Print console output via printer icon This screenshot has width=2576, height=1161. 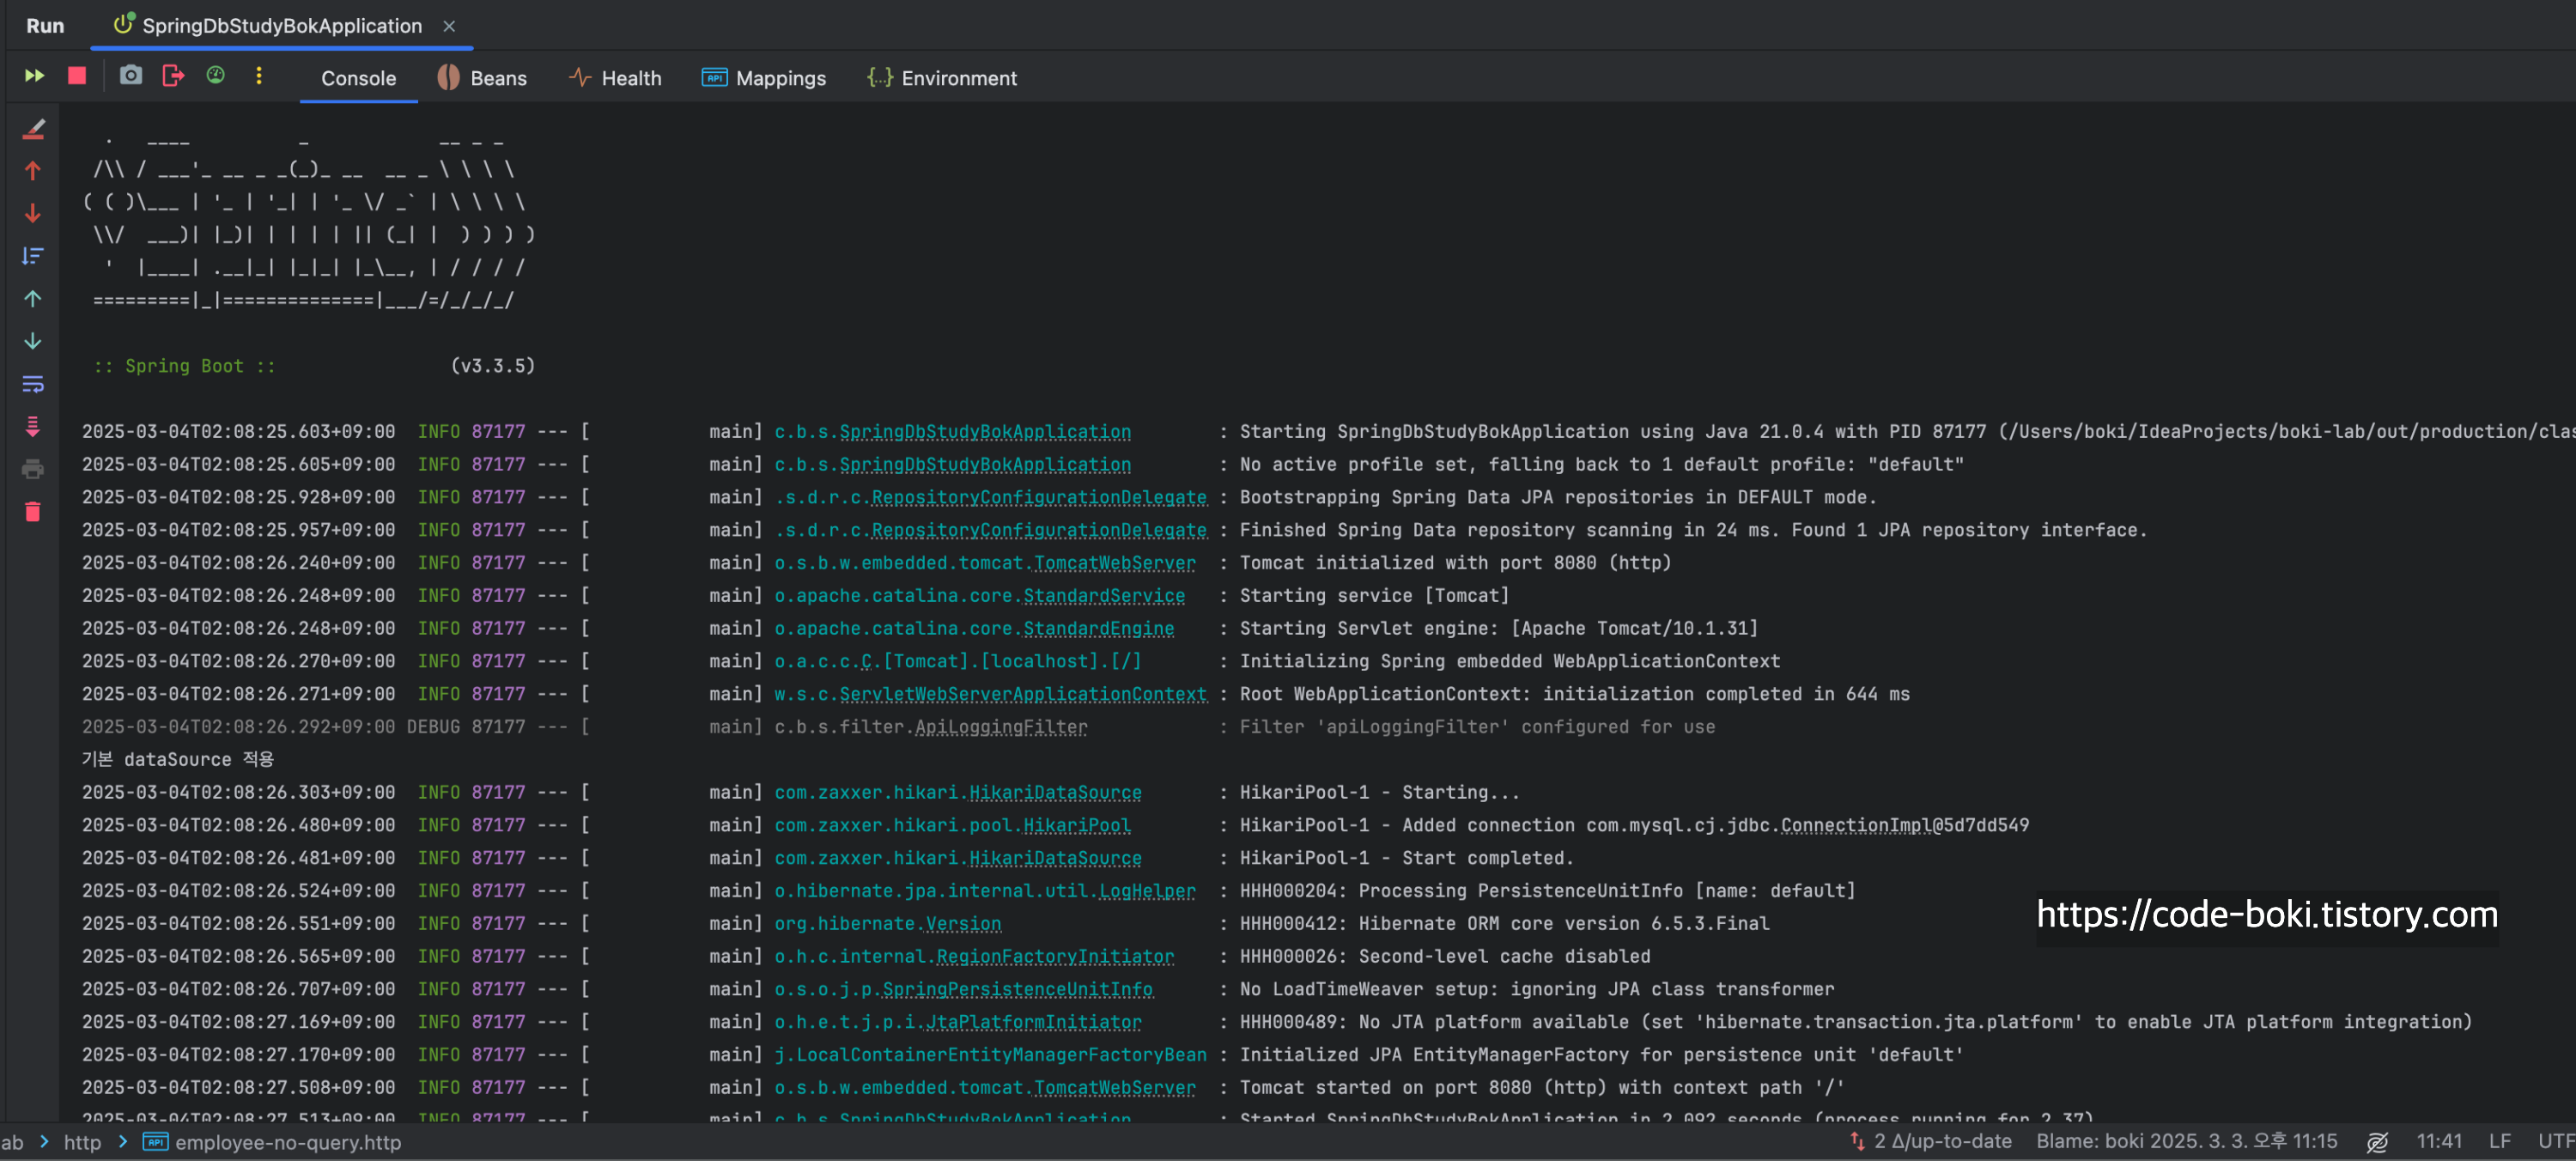[x=33, y=469]
